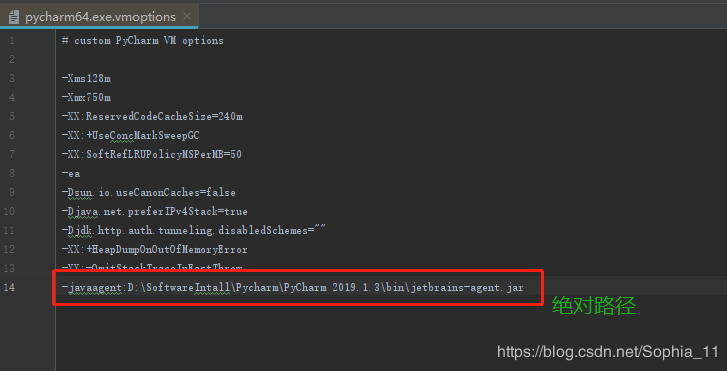Click the ReservedCodeCacheSize=240m line
727x371 pixels.
pos(152,116)
